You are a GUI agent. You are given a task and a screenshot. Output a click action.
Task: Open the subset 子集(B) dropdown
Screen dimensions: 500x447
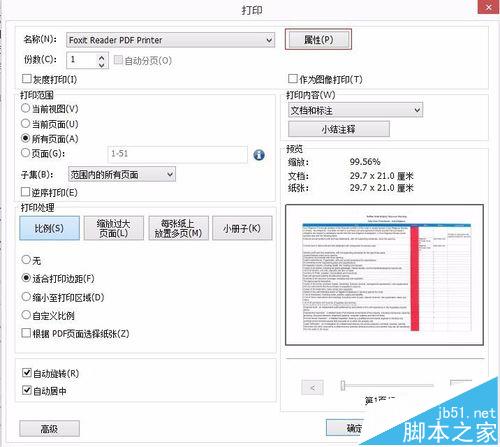pyautogui.click(x=122, y=174)
